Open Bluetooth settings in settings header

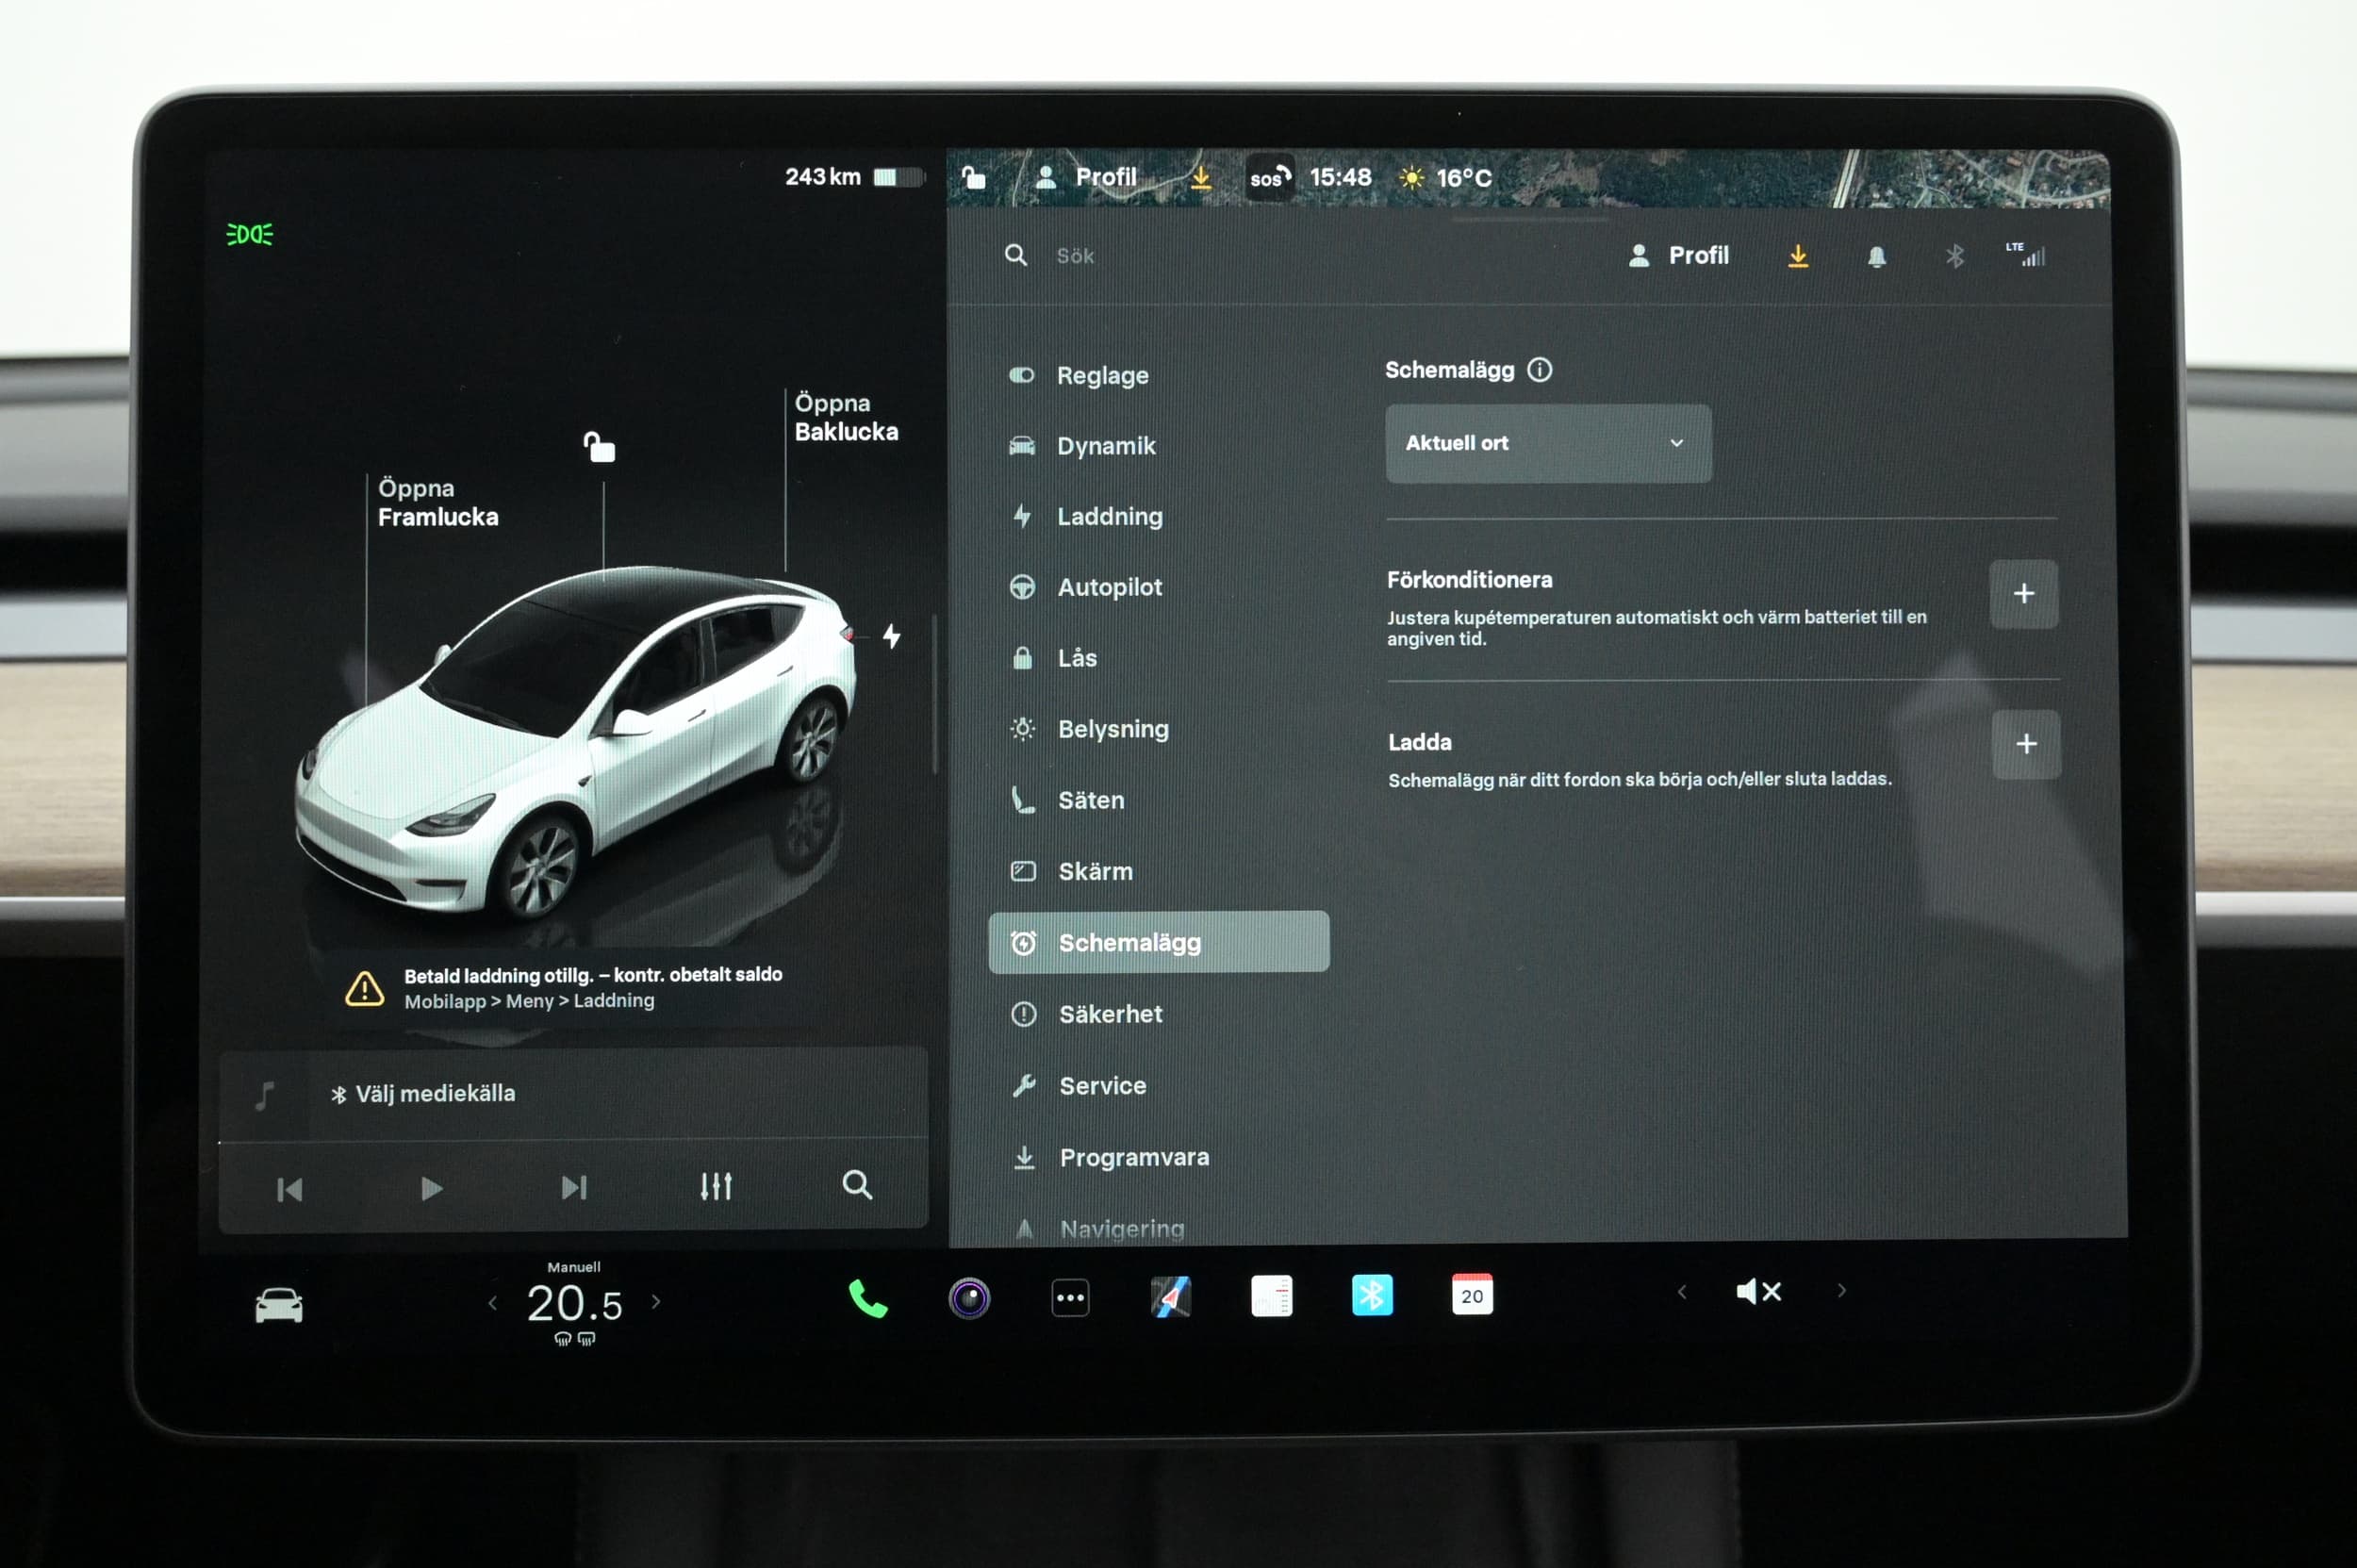point(1955,257)
